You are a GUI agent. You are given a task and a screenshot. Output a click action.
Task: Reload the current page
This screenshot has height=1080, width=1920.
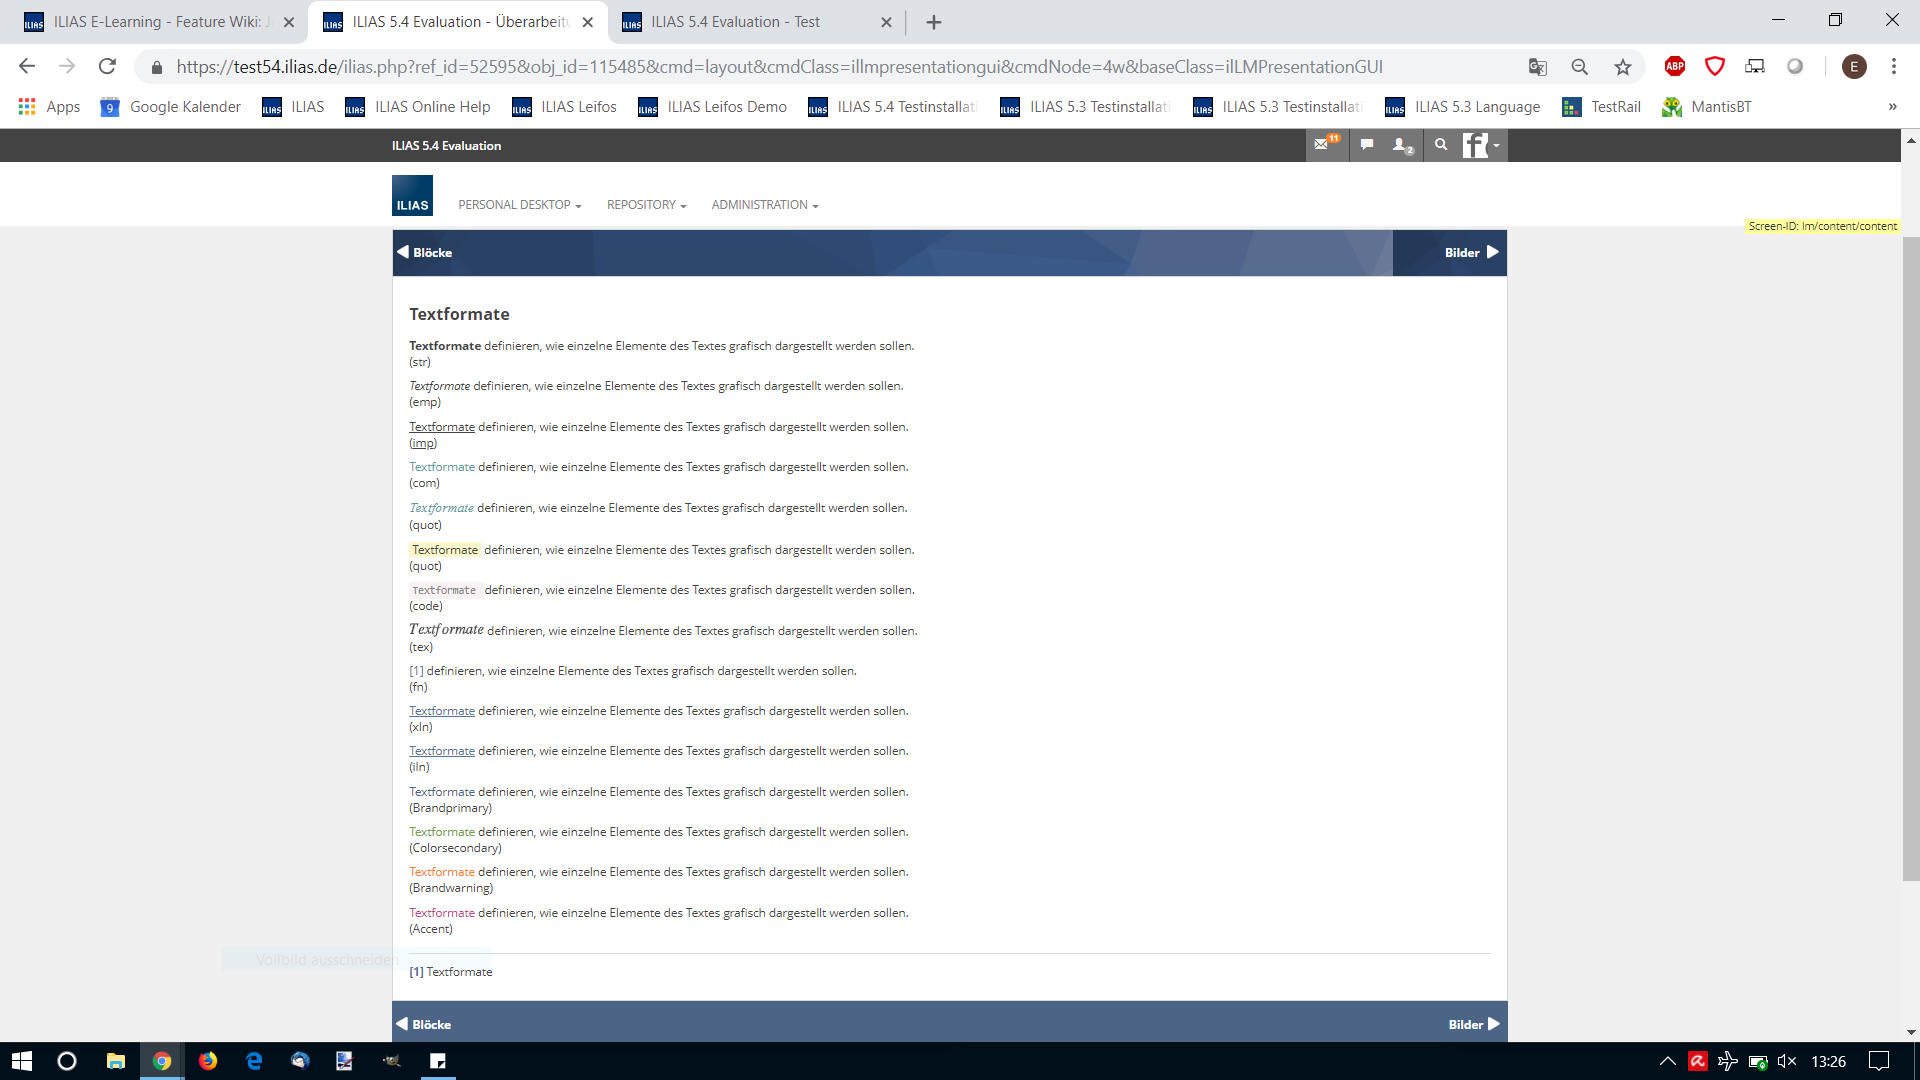(107, 67)
